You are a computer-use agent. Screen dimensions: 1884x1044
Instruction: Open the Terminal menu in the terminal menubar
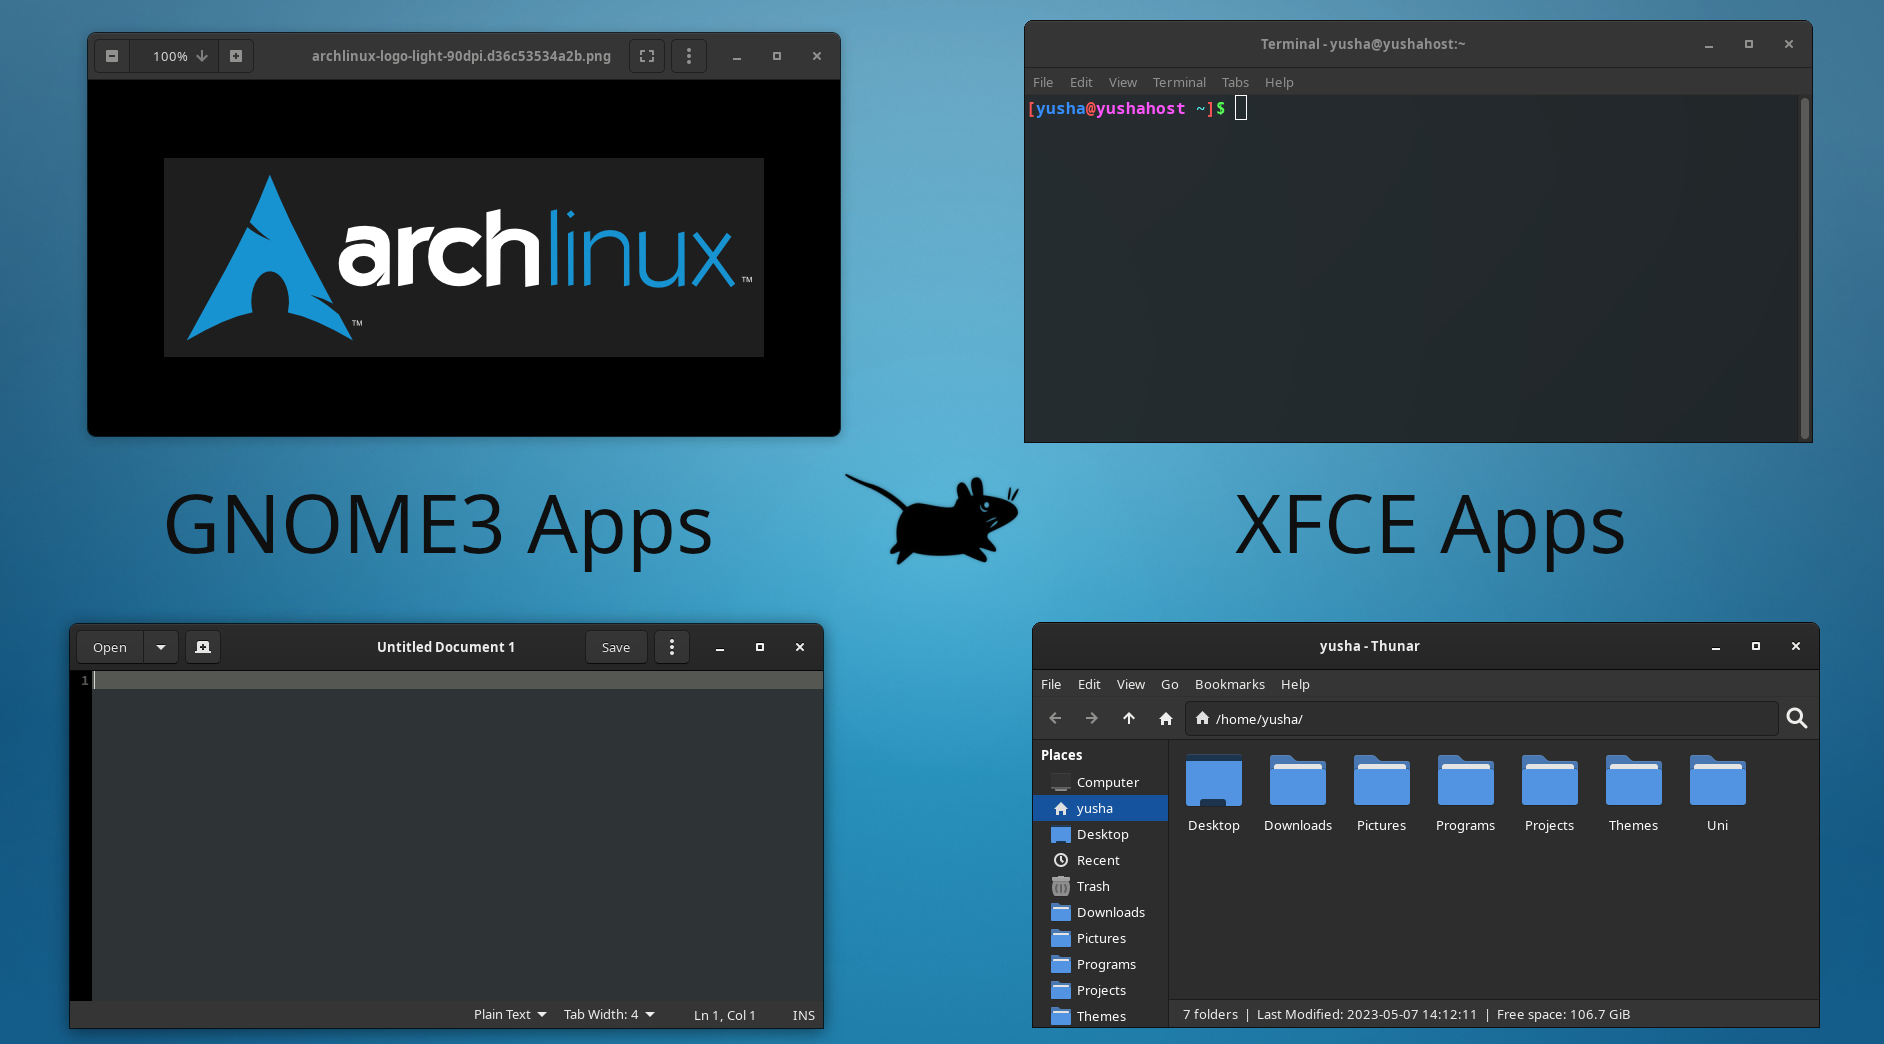pos(1179,82)
